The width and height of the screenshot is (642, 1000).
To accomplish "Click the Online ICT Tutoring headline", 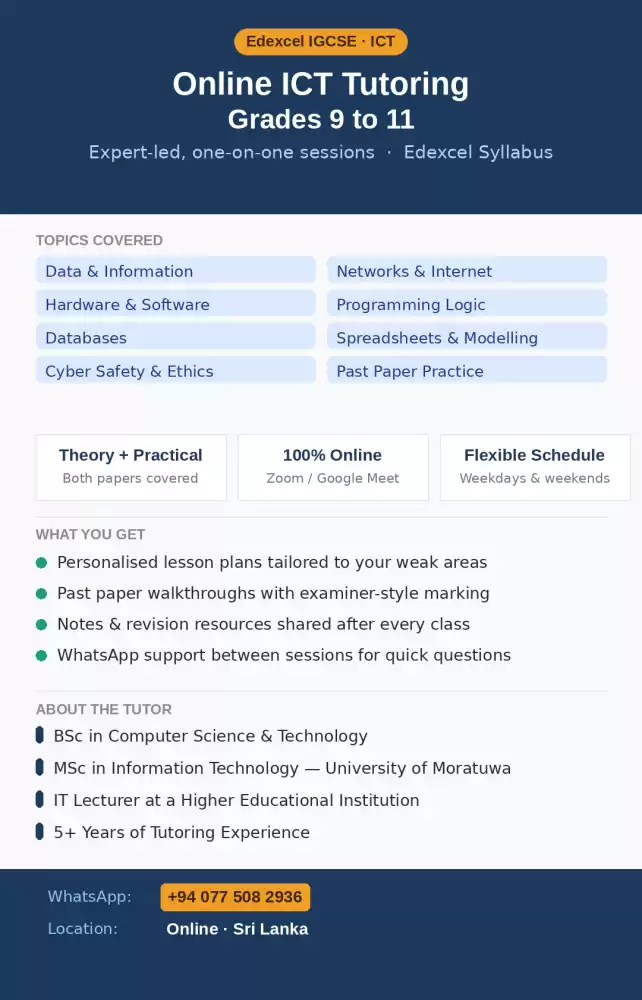I will (321, 84).
